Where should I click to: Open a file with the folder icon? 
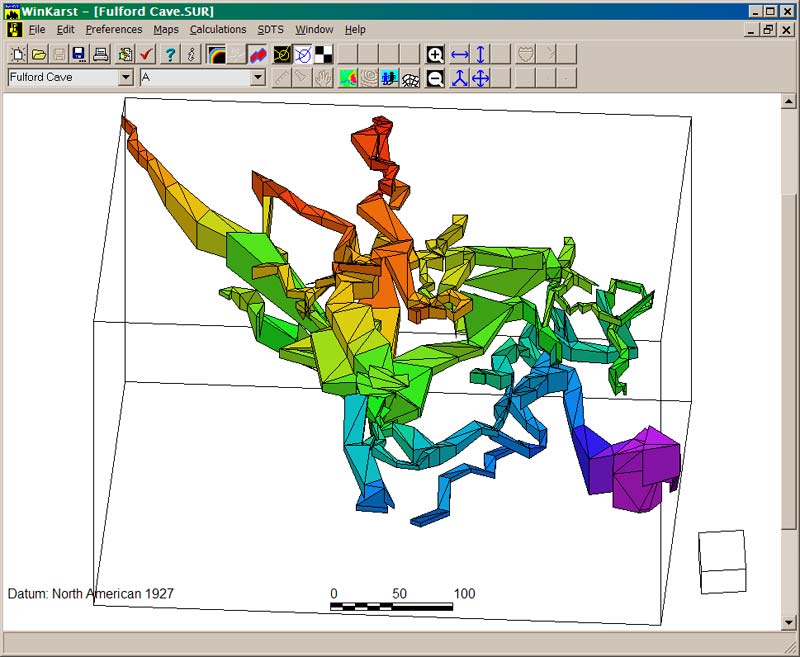(x=39, y=54)
